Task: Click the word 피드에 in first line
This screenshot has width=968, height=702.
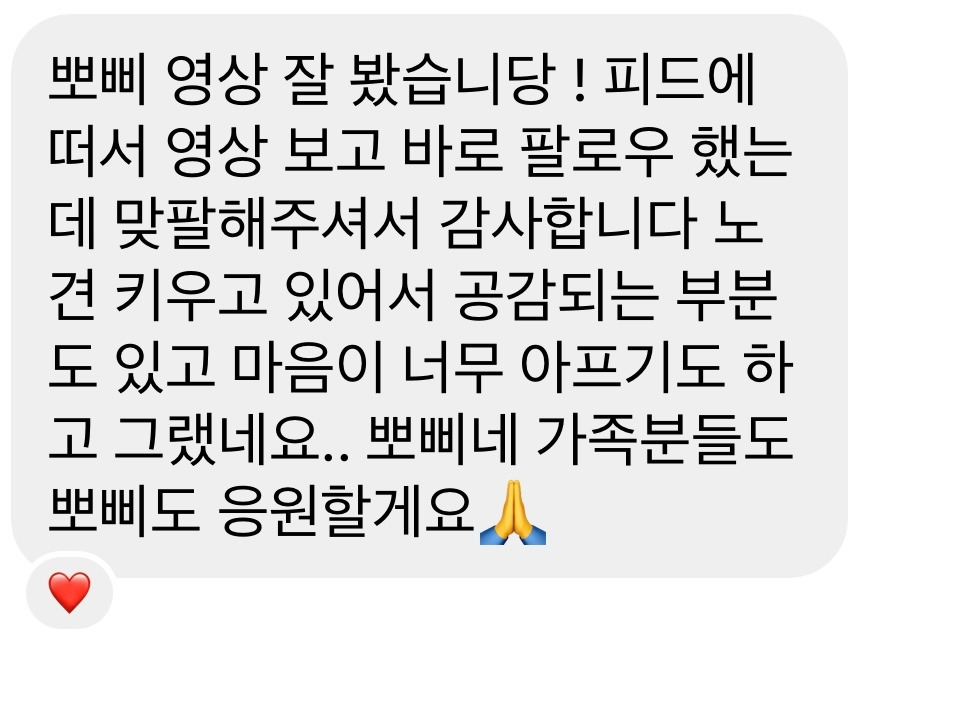Action: 680,80
